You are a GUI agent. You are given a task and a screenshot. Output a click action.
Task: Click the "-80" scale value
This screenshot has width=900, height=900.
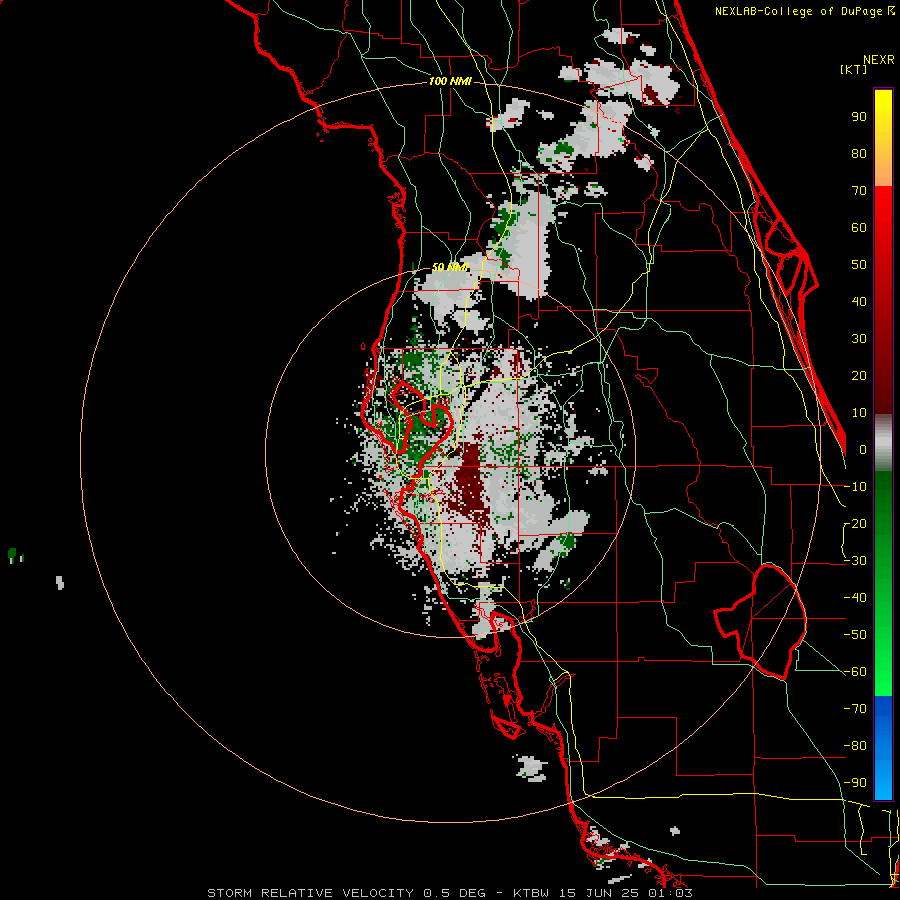(x=855, y=746)
